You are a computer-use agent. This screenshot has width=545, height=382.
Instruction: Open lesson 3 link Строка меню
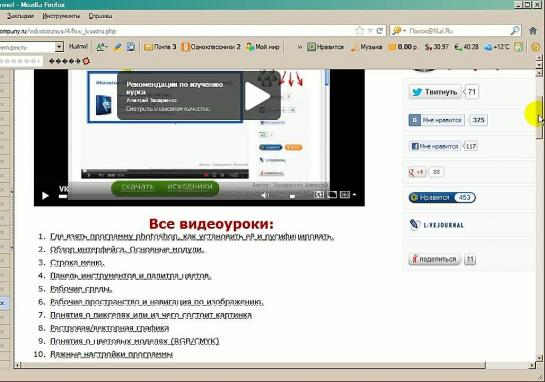click(x=77, y=263)
